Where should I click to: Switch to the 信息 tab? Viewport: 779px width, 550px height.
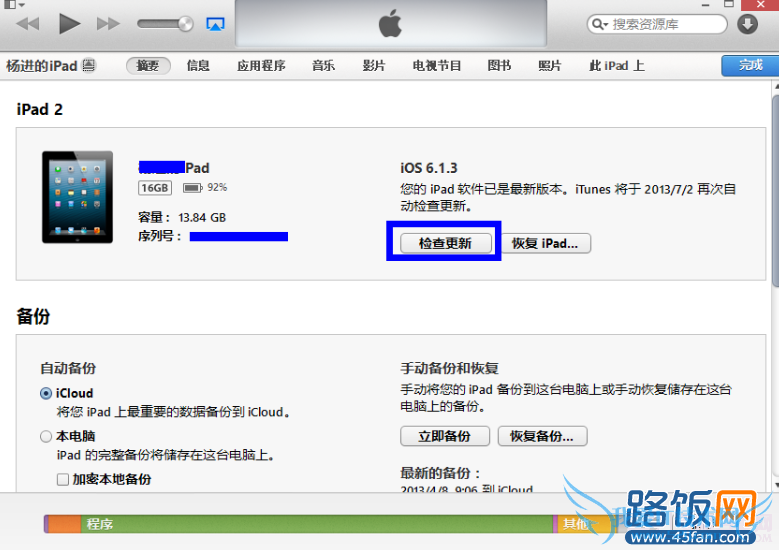coord(198,66)
